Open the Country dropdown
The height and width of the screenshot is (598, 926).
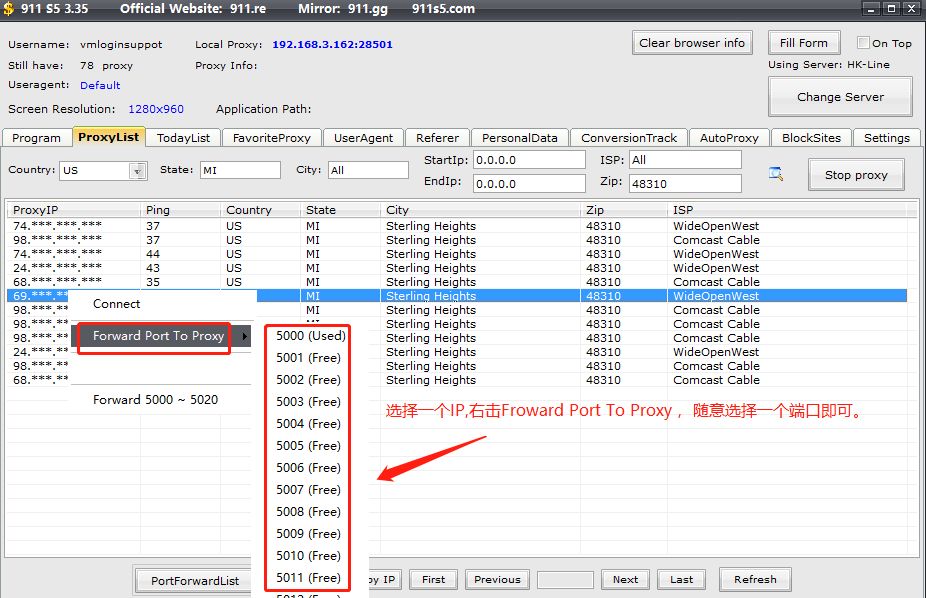coord(137,171)
